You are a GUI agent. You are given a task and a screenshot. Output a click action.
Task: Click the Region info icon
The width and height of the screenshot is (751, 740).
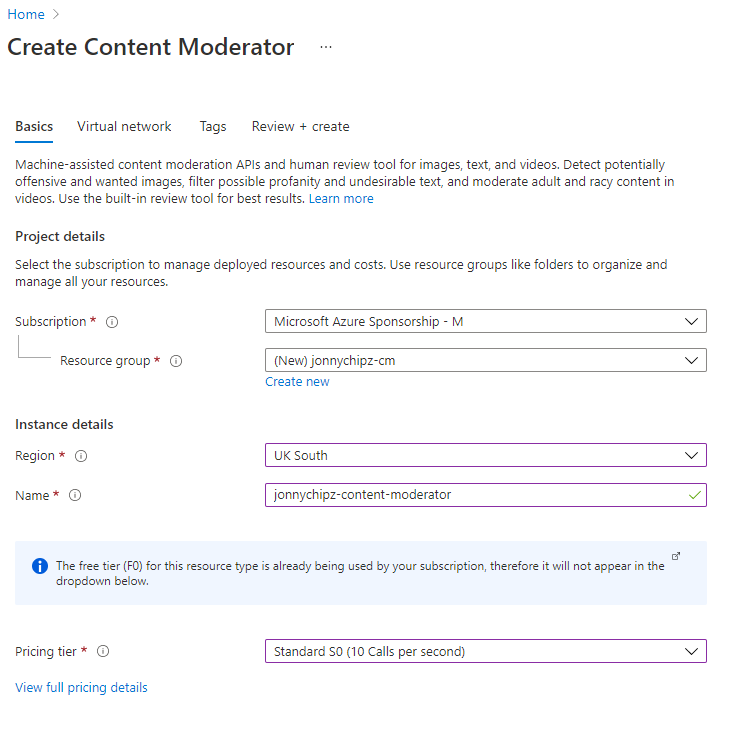pos(81,456)
